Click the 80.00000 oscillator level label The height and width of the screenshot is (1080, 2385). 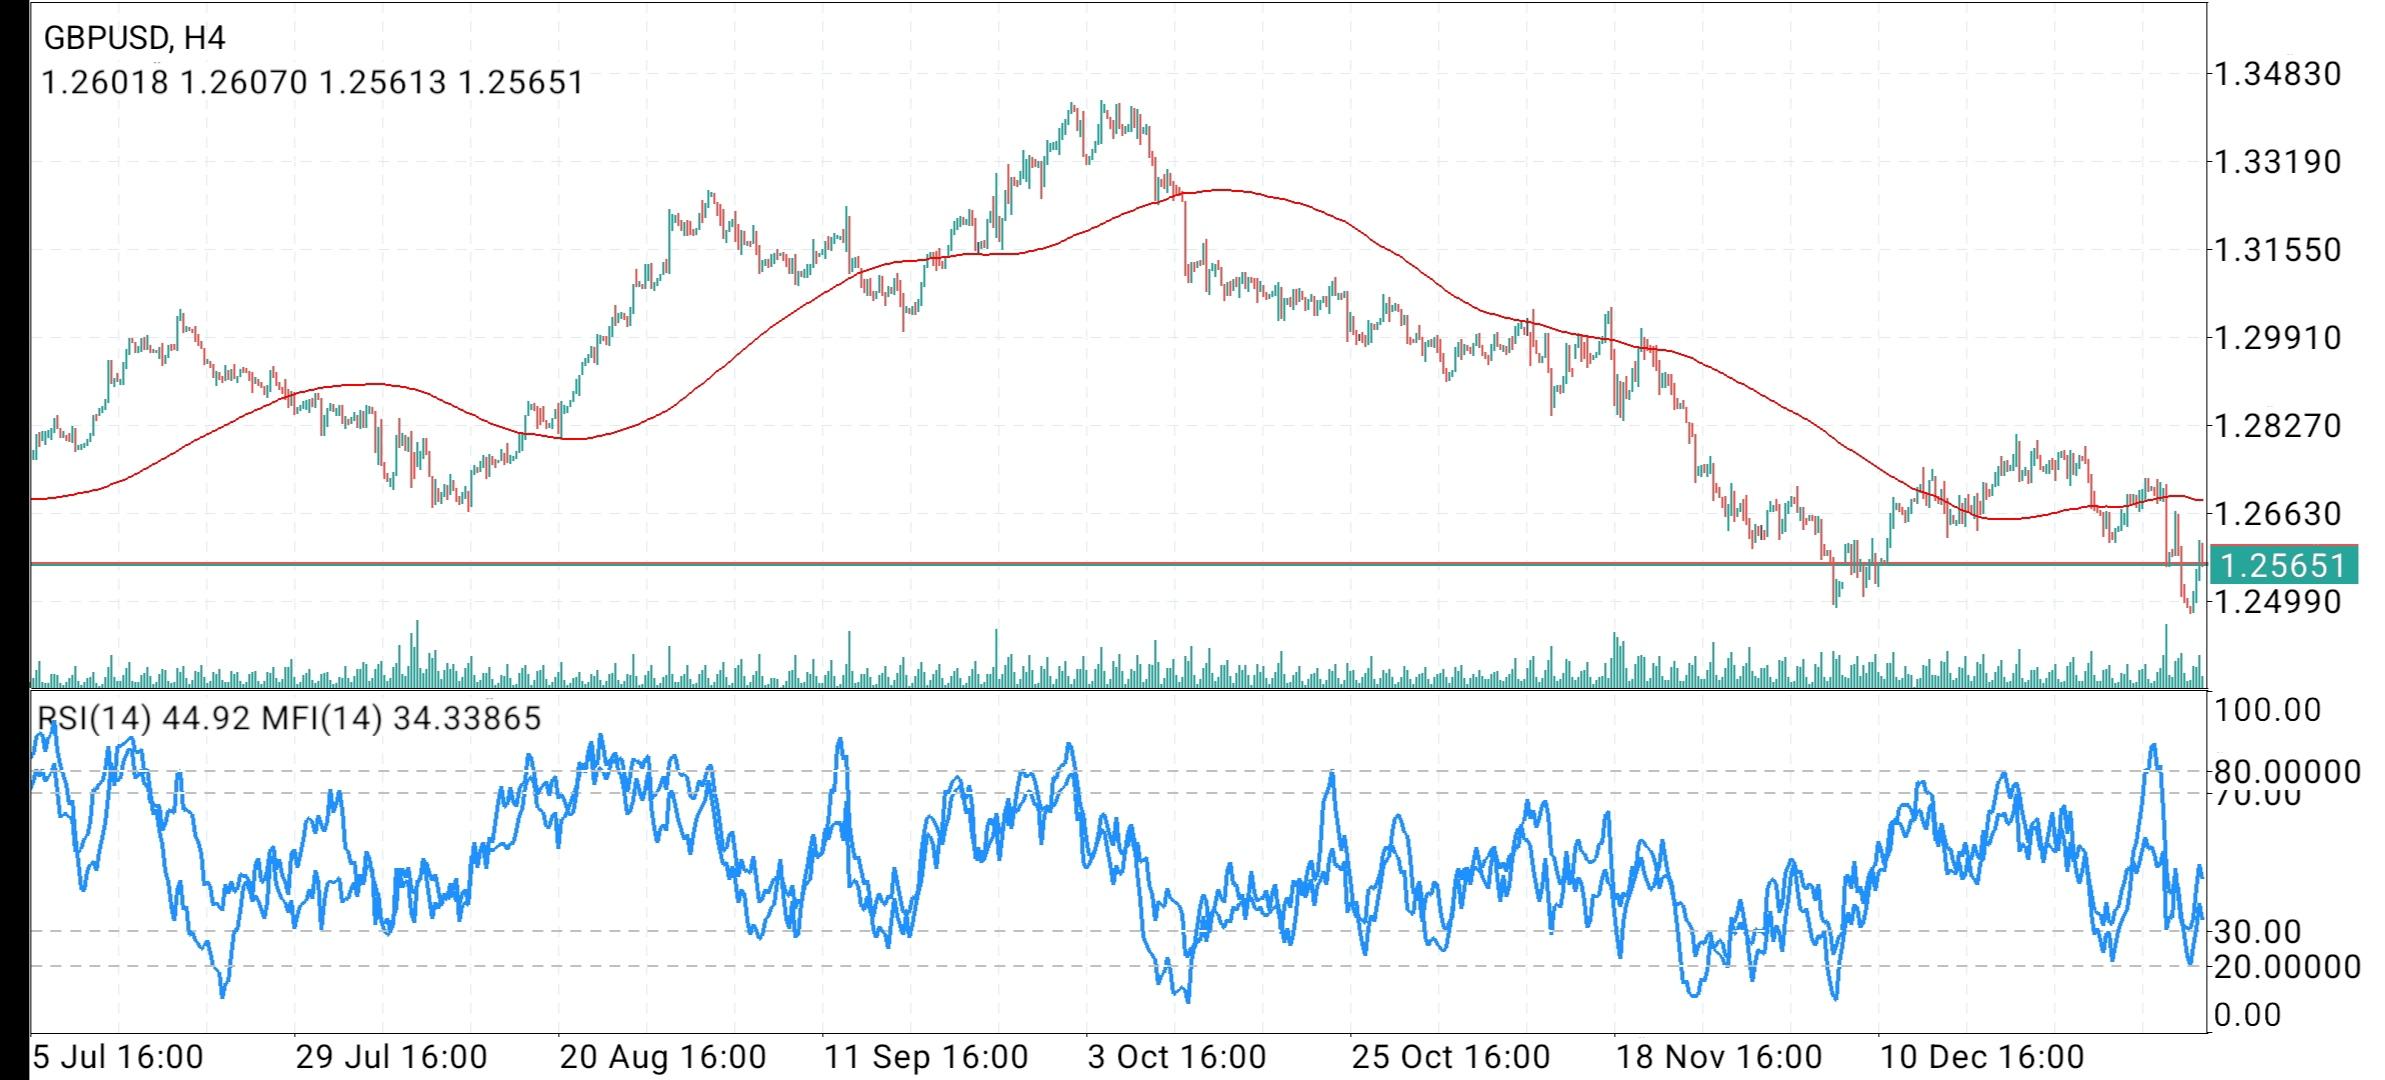click(2286, 771)
